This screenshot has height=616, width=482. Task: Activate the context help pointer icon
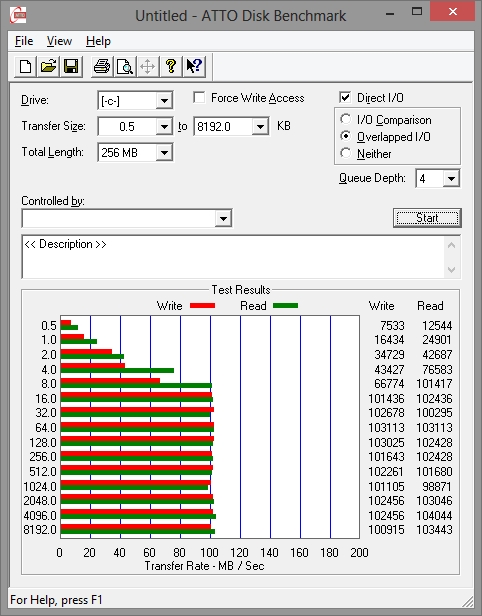tap(194, 66)
